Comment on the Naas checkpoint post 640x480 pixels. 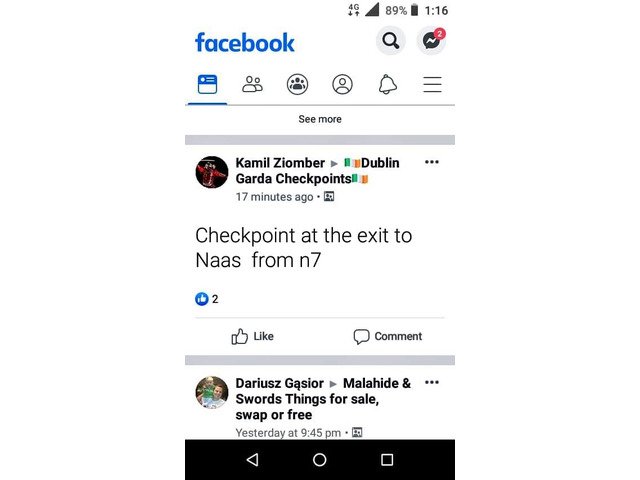387,336
